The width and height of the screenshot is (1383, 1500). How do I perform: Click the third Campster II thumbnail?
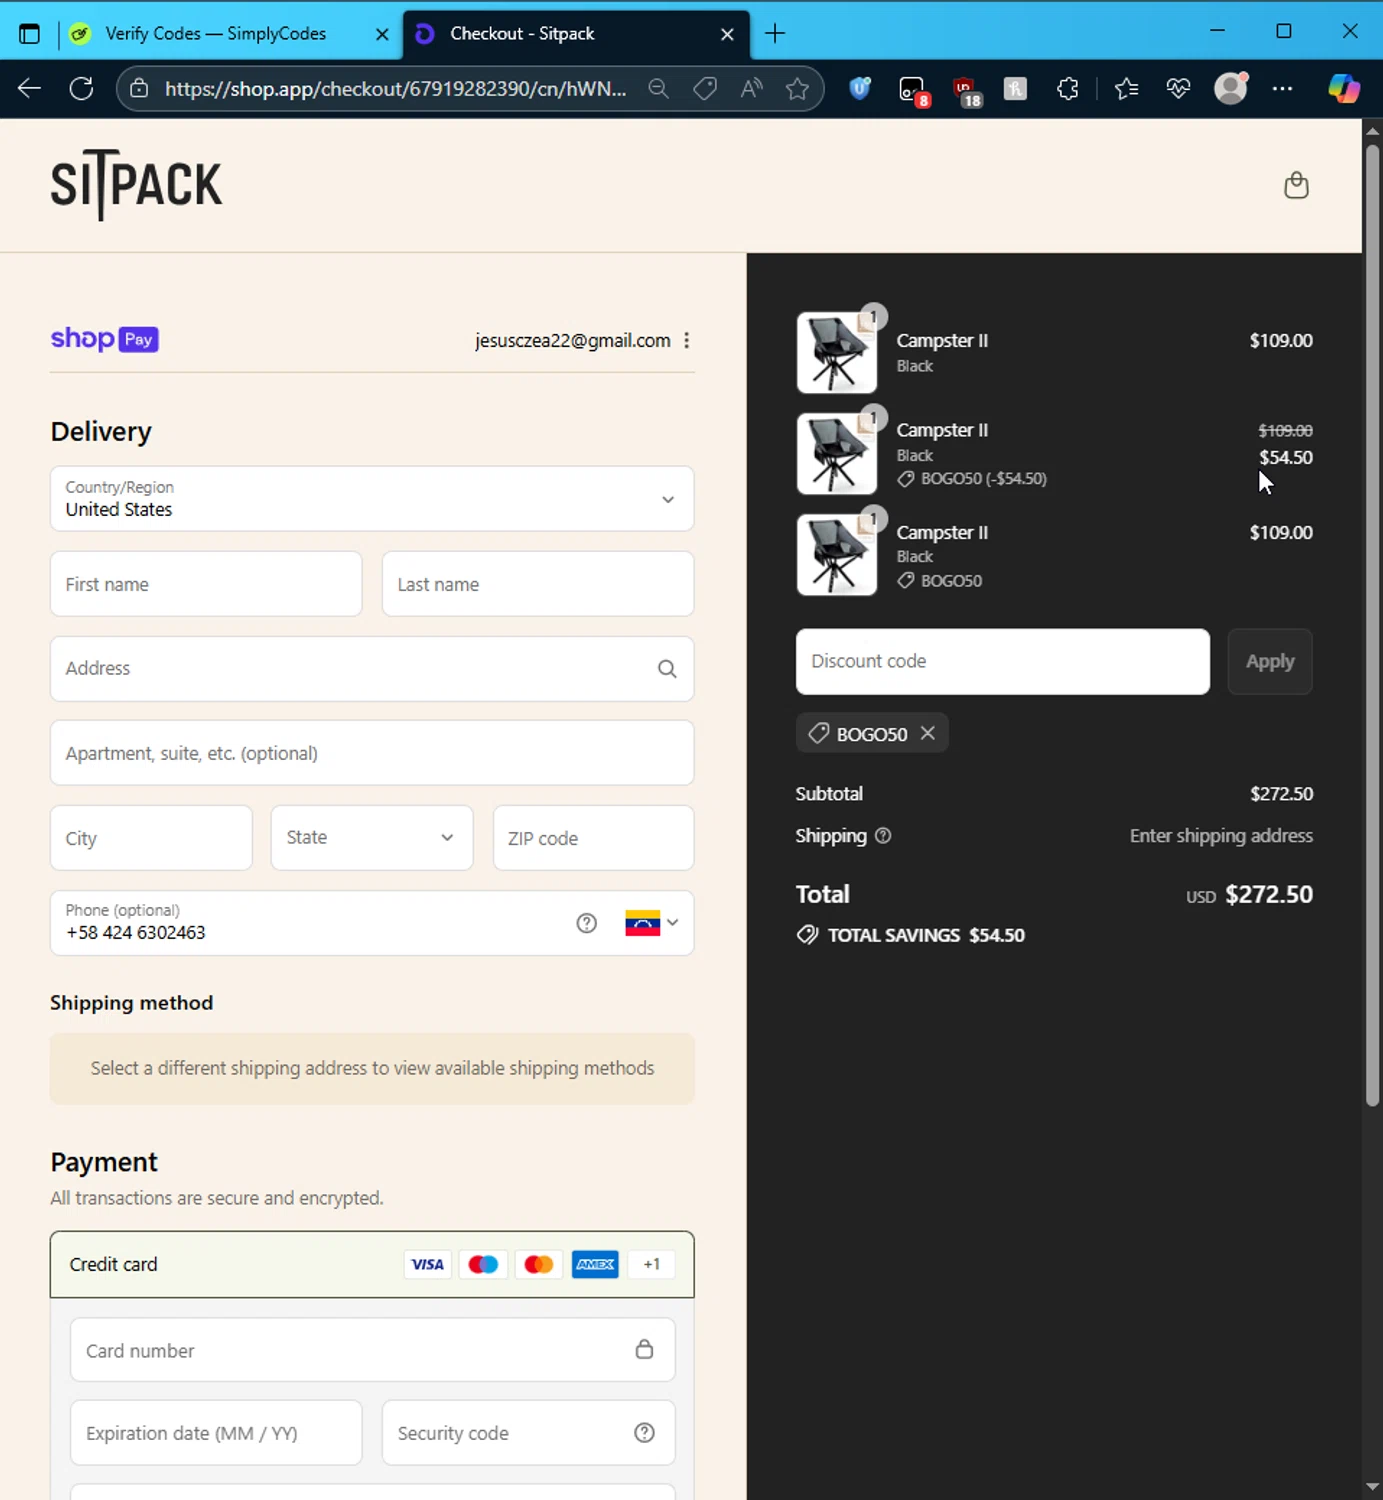click(837, 555)
